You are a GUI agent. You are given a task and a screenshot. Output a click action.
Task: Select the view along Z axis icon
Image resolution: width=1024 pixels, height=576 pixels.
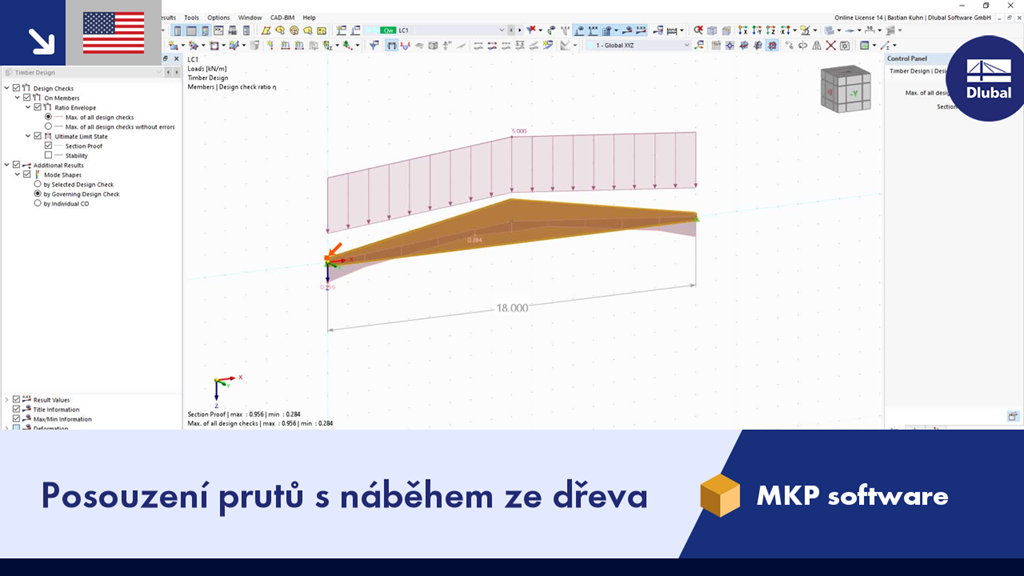coord(771,30)
